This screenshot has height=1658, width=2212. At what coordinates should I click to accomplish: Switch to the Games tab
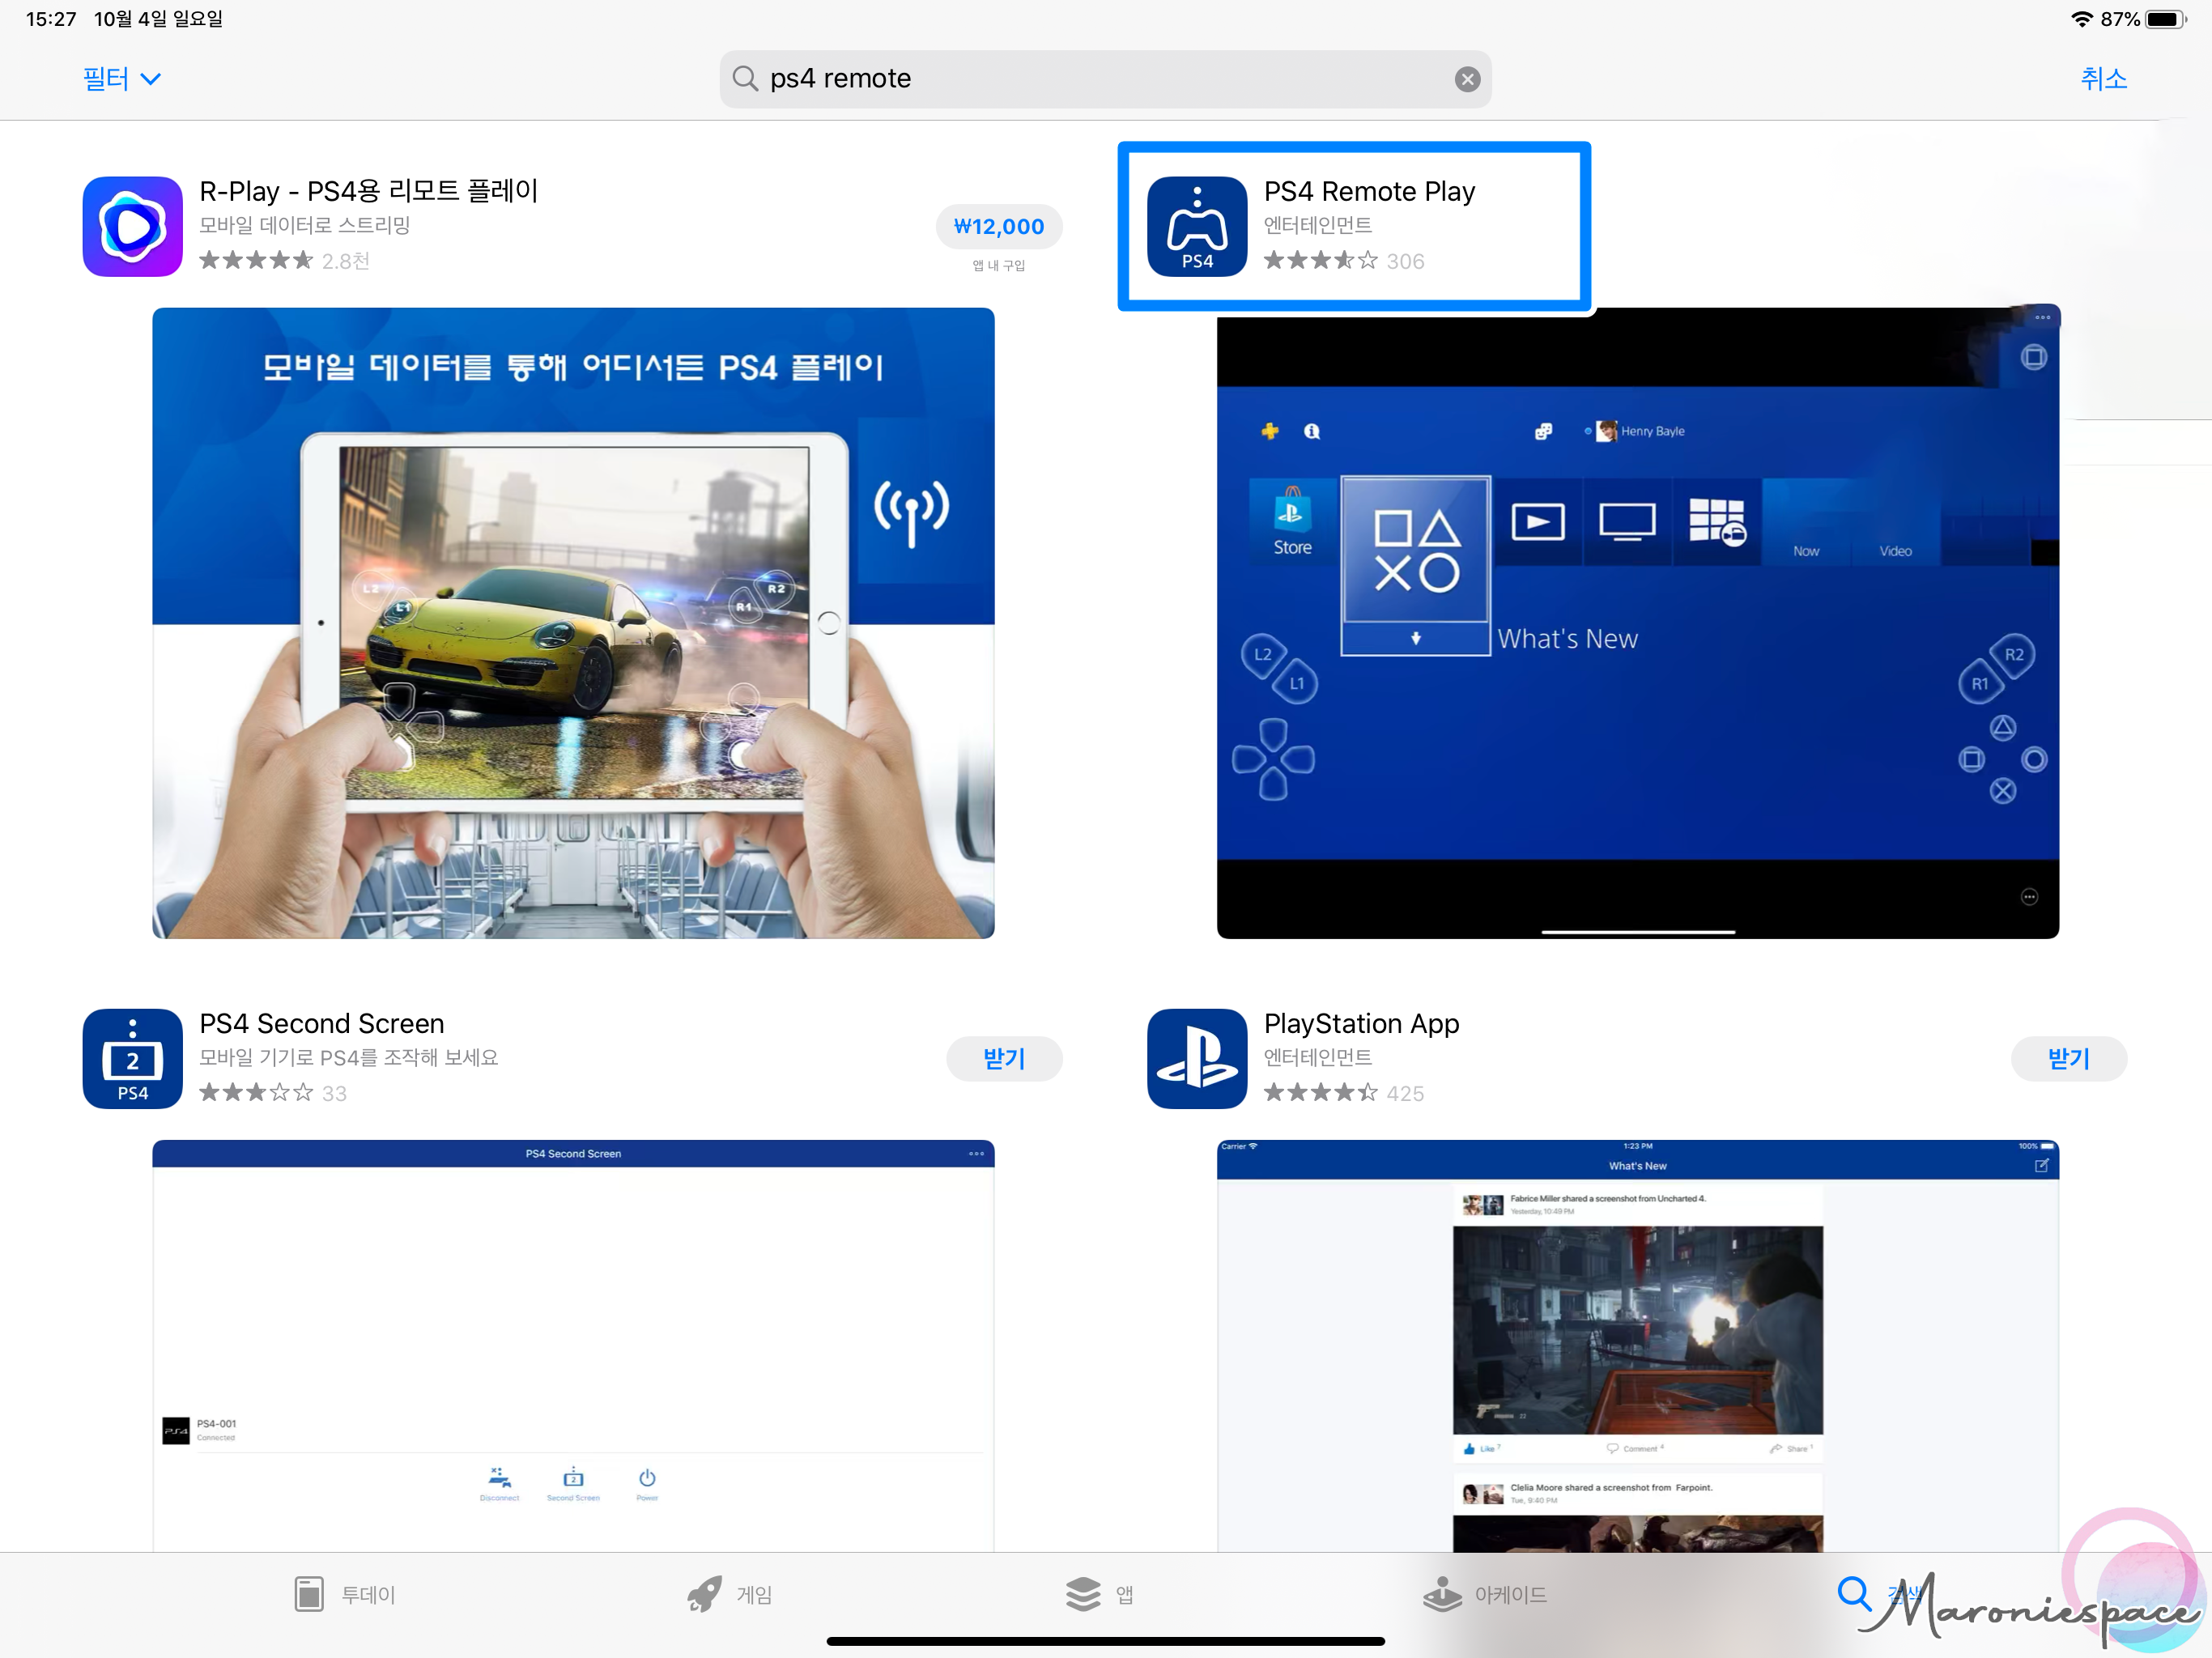[x=730, y=1593]
